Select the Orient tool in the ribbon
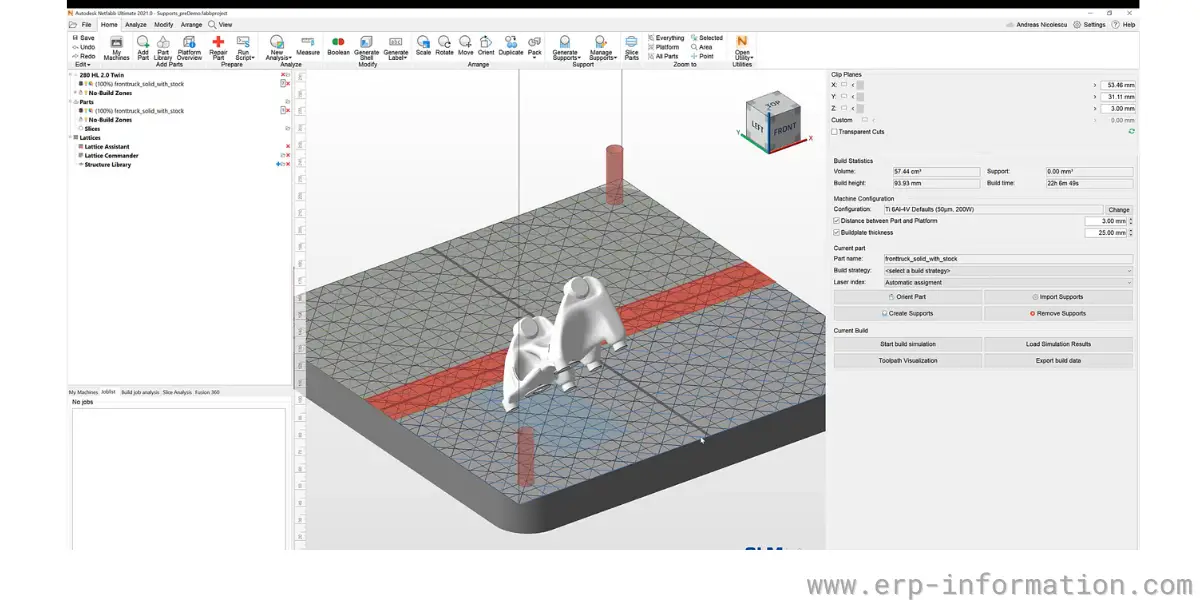The image size is (1200, 600). click(x=486, y=45)
